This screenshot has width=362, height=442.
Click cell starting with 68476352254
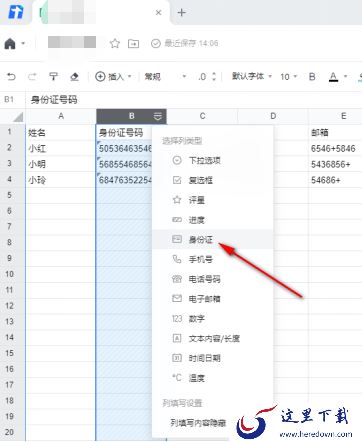click(x=124, y=180)
